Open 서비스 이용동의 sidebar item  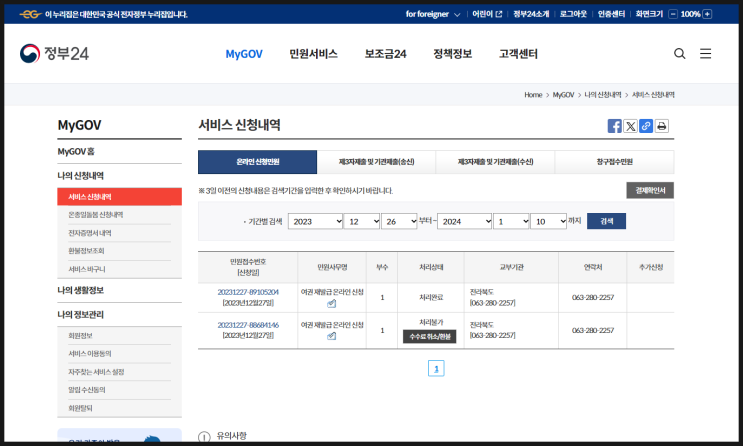[x=90, y=354]
